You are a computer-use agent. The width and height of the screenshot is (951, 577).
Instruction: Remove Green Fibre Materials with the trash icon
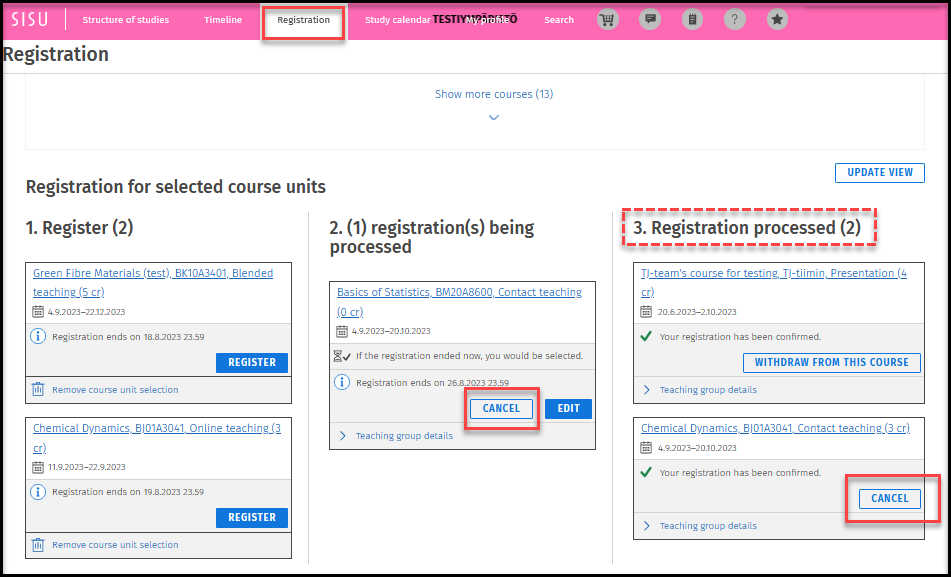tap(39, 390)
